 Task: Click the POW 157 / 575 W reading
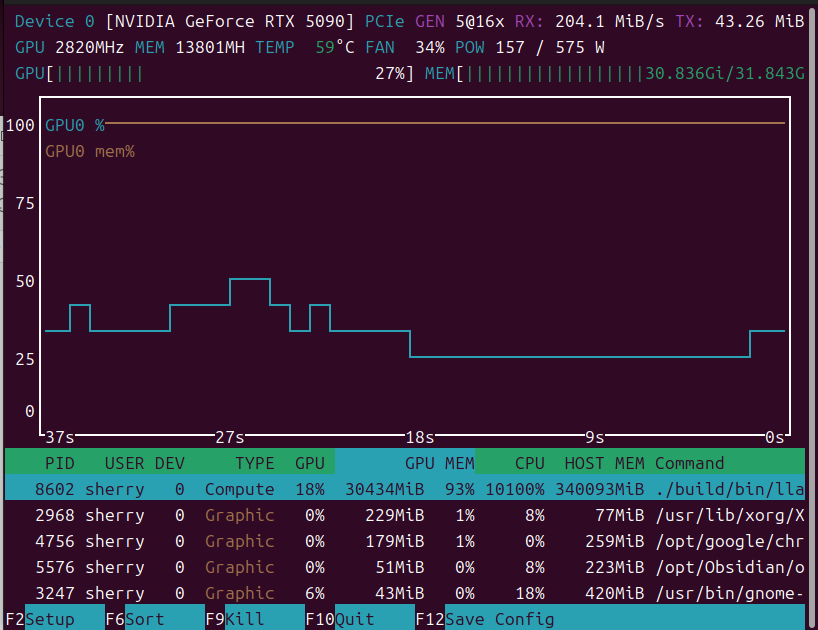tap(530, 47)
